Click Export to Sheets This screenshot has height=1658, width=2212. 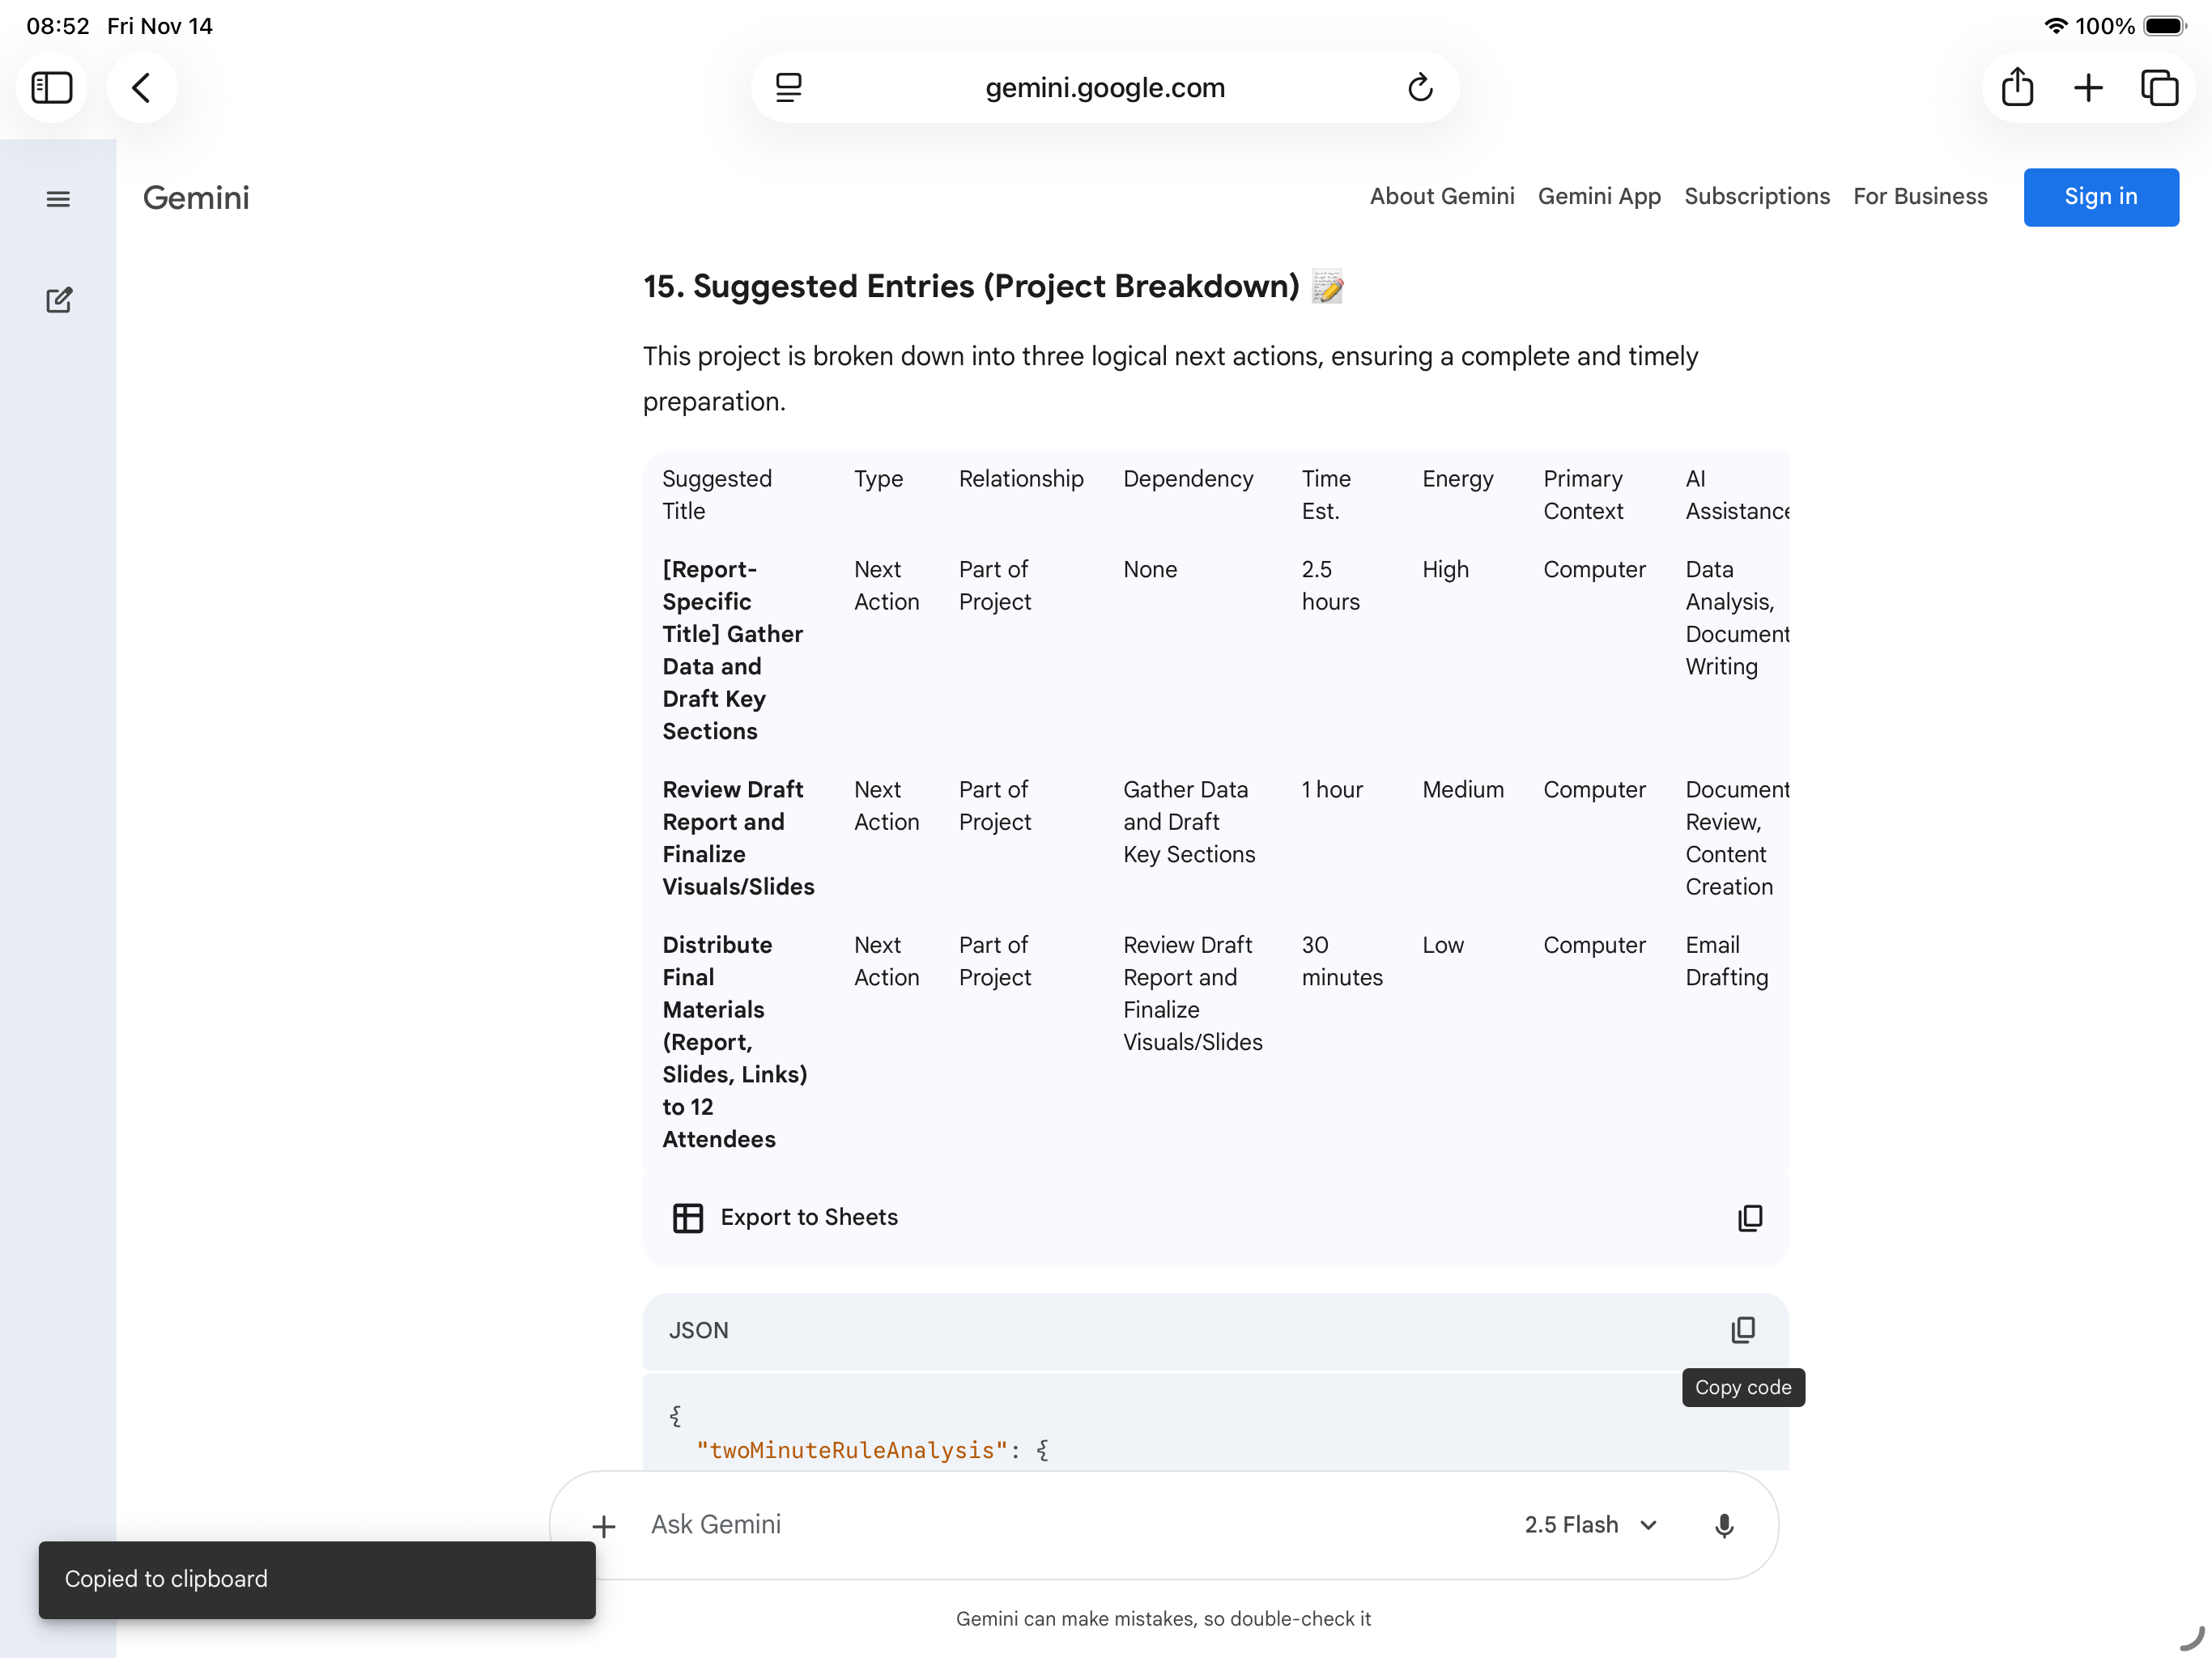(x=785, y=1217)
